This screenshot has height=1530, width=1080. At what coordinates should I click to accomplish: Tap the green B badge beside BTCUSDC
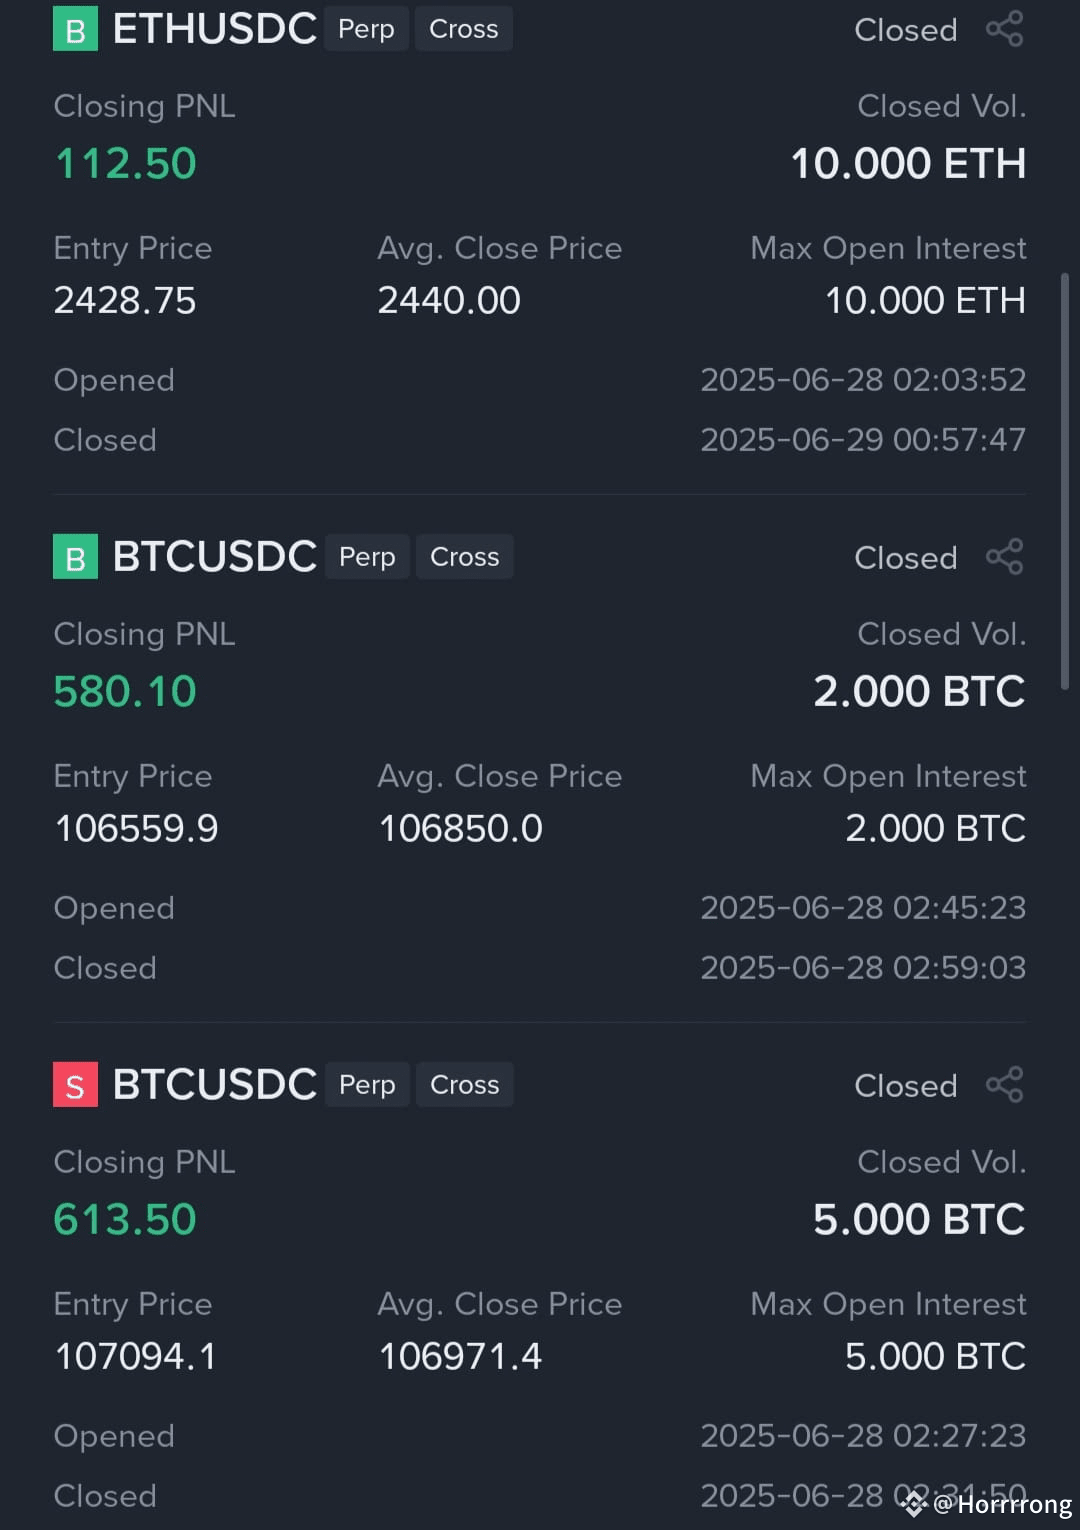click(x=75, y=557)
